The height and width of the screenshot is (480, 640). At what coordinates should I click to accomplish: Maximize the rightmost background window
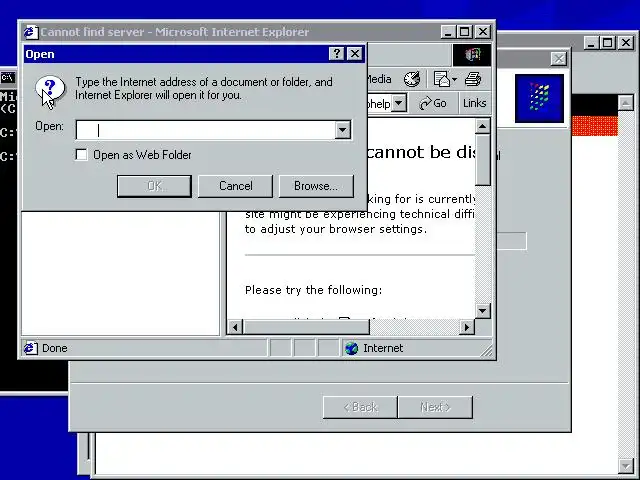click(608, 42)
